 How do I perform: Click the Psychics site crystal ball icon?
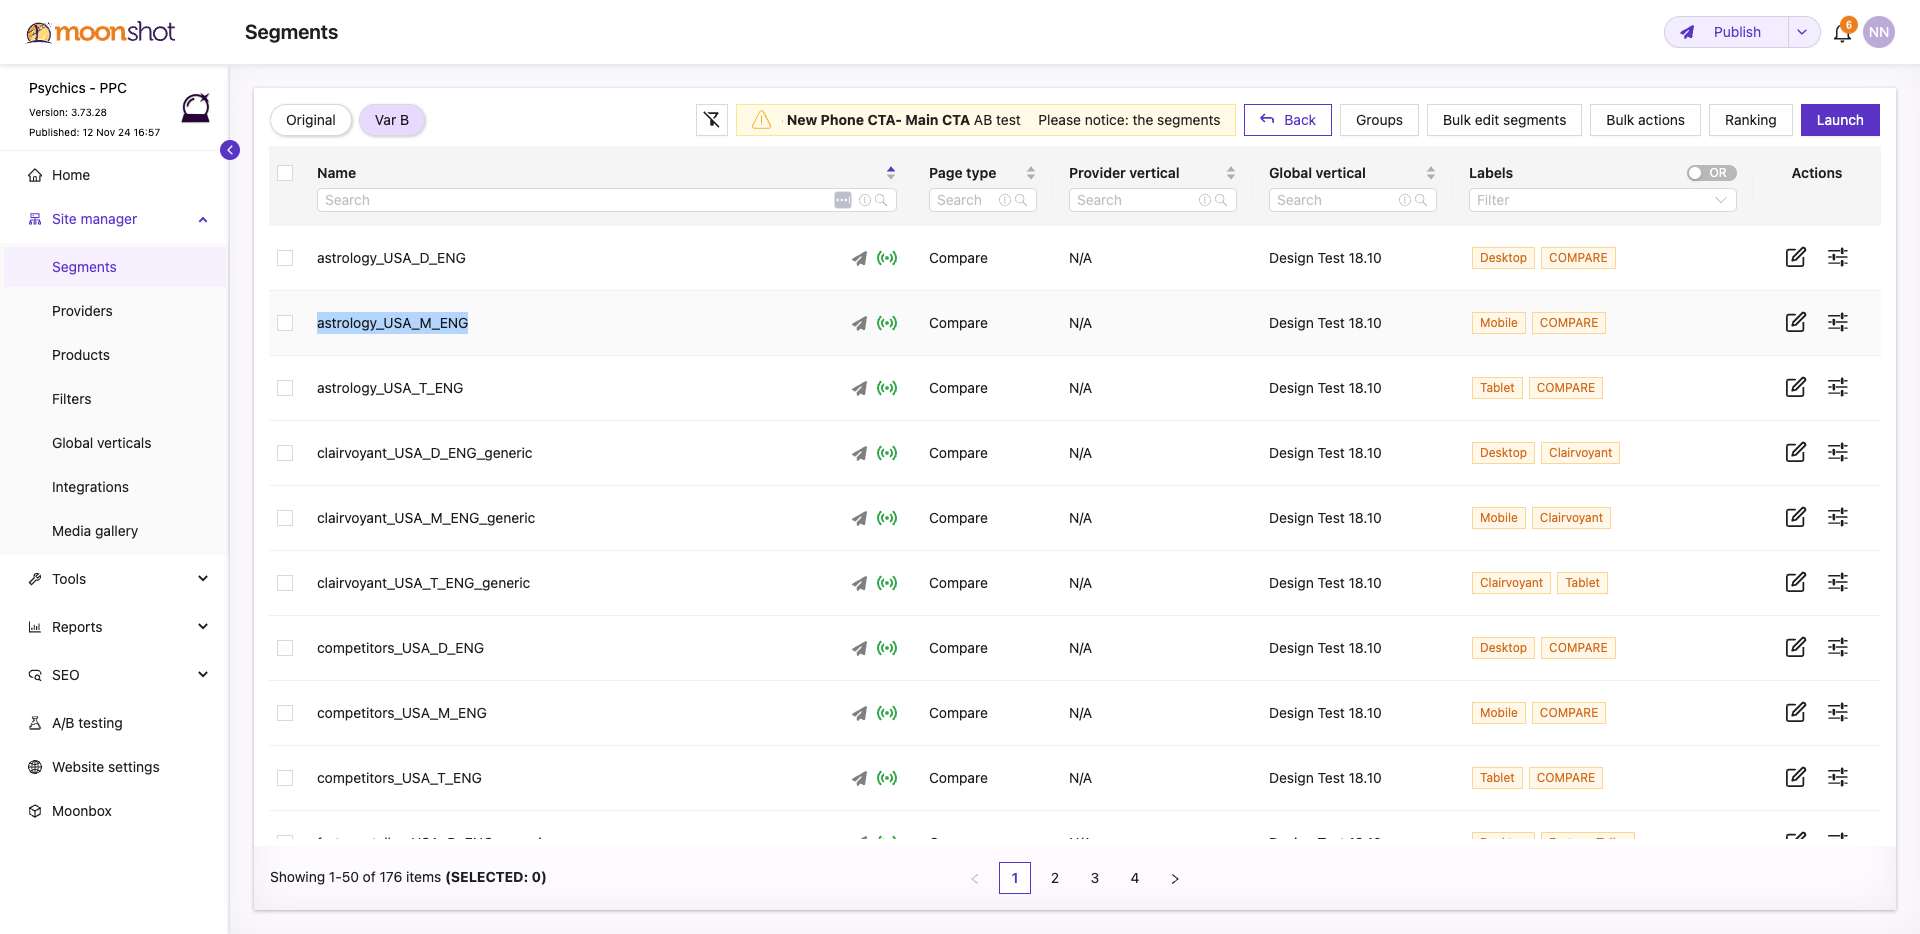tap(196, 107)
